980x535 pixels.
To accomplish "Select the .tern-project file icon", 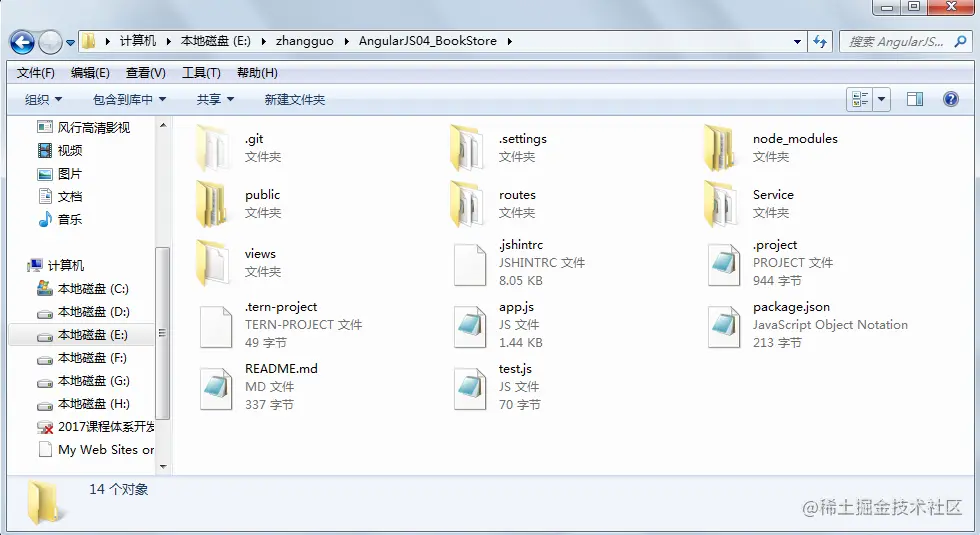I will (216, 326).
